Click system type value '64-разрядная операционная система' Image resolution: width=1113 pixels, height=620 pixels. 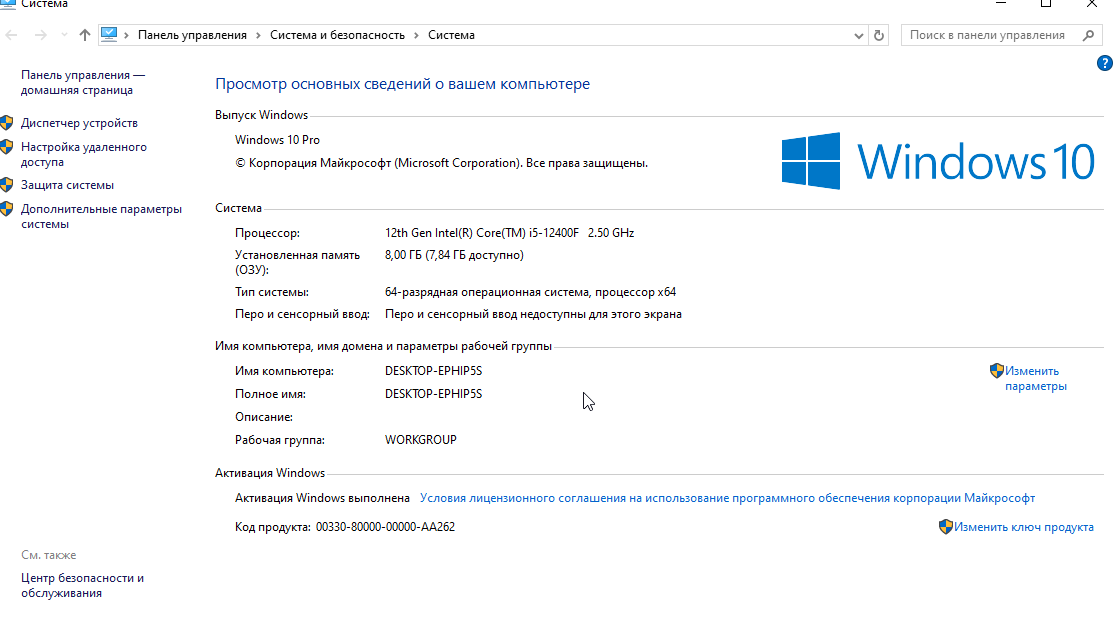pyautogui.click(x=487, y=292)
